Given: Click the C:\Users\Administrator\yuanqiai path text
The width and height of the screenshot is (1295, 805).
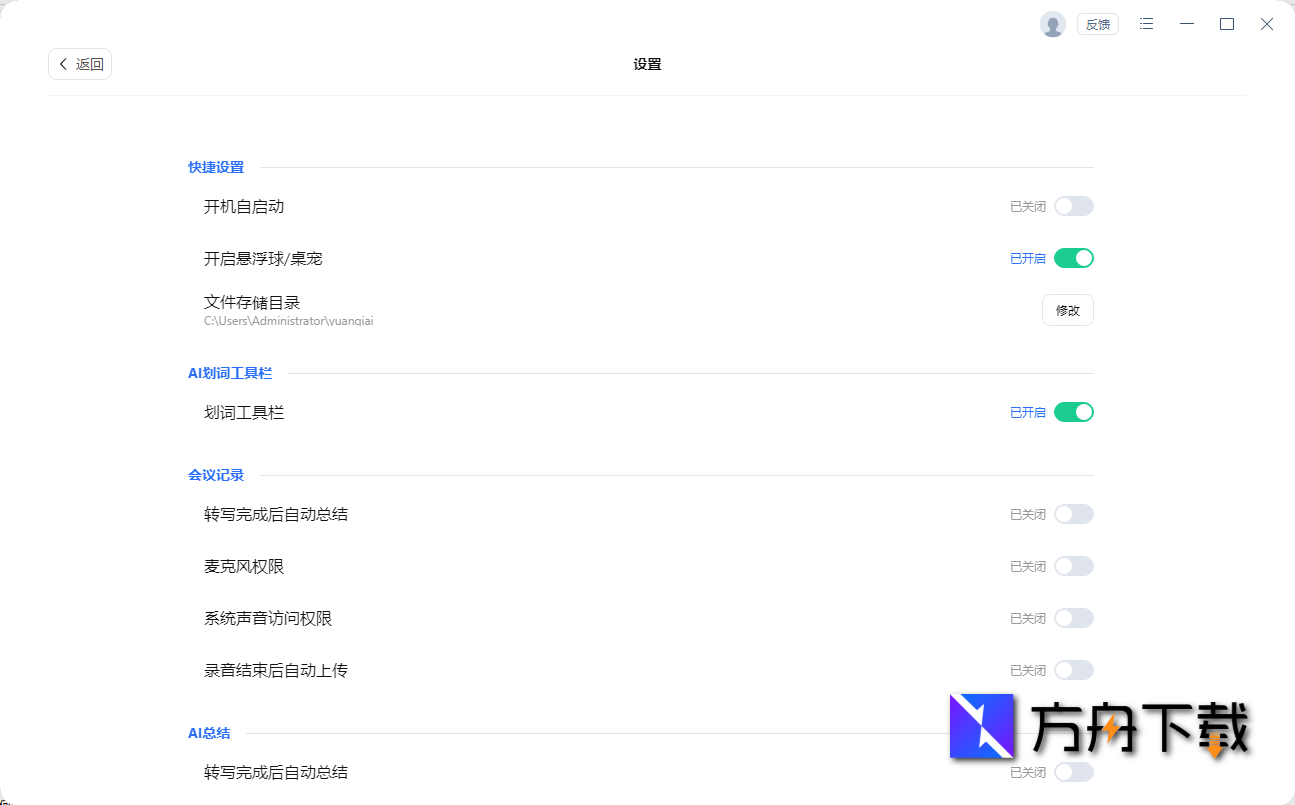Looking at the screenshot, I should pos(288,320).
